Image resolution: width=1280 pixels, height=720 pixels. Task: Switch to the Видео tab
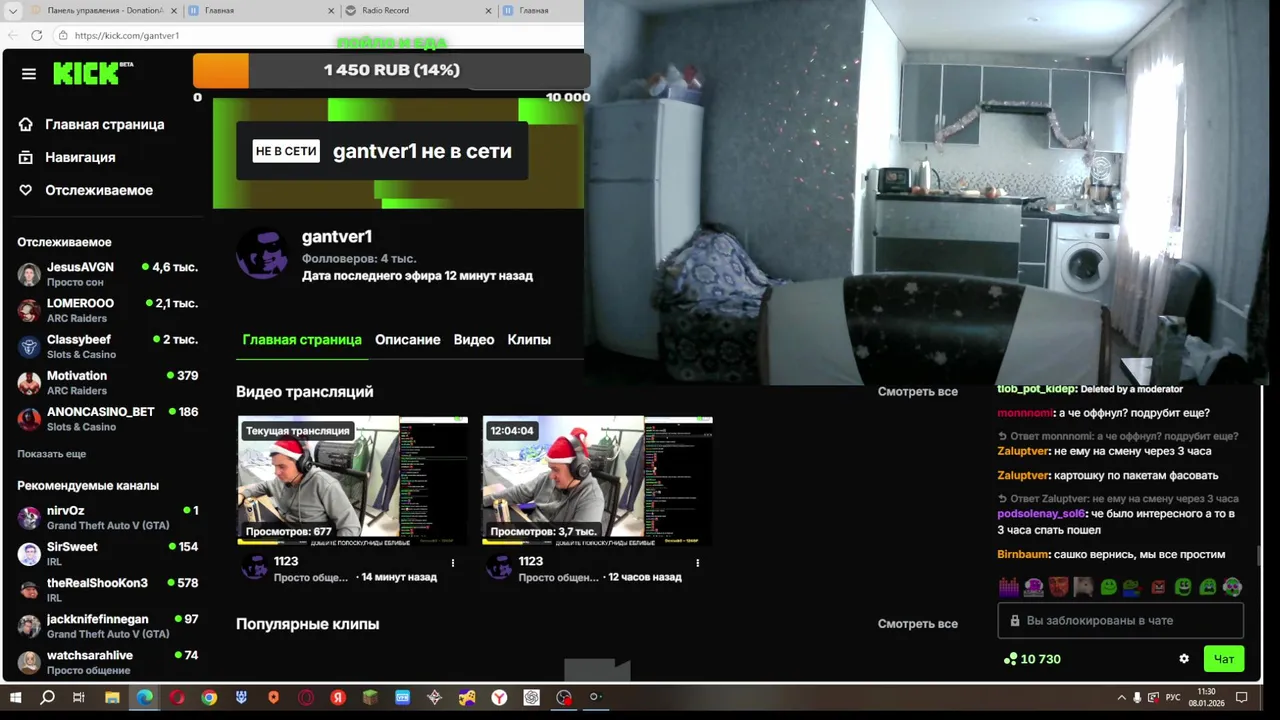(x=474, y=340)
